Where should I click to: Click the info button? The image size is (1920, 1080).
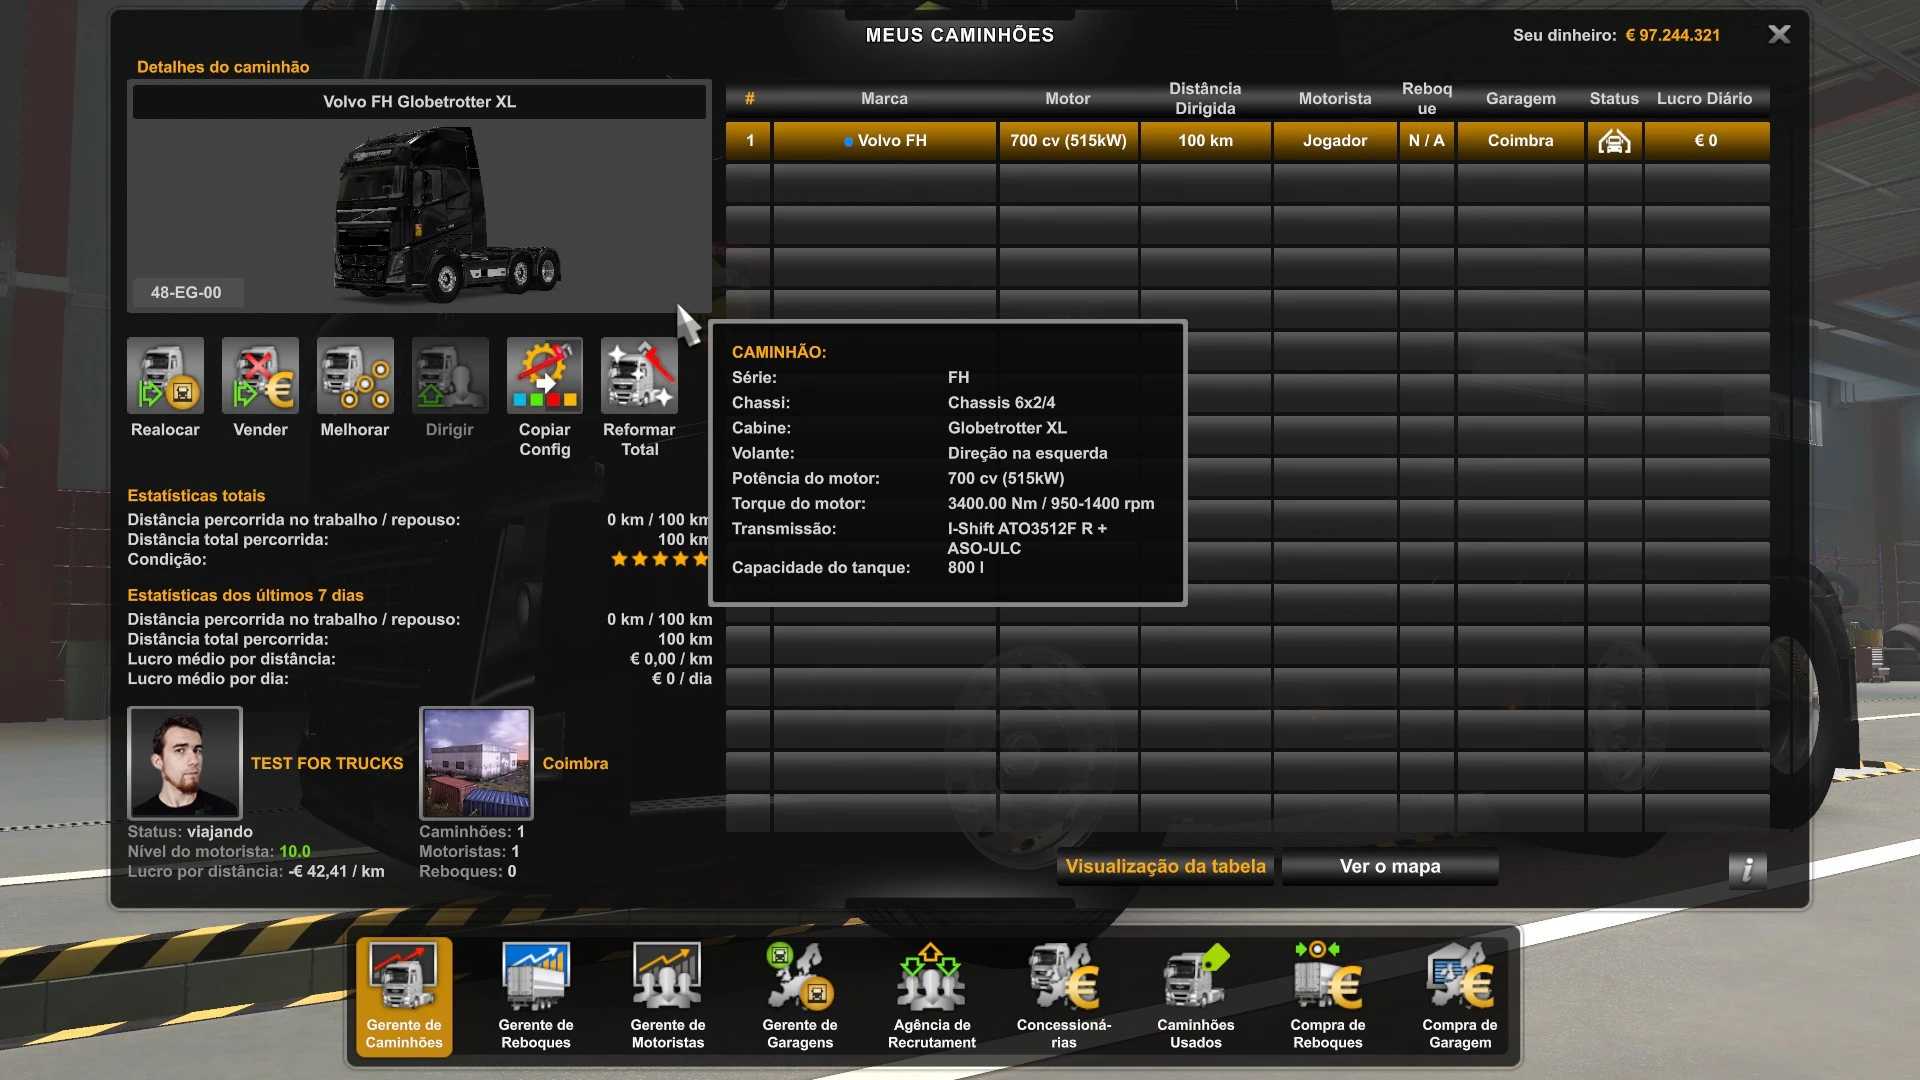1747,870
